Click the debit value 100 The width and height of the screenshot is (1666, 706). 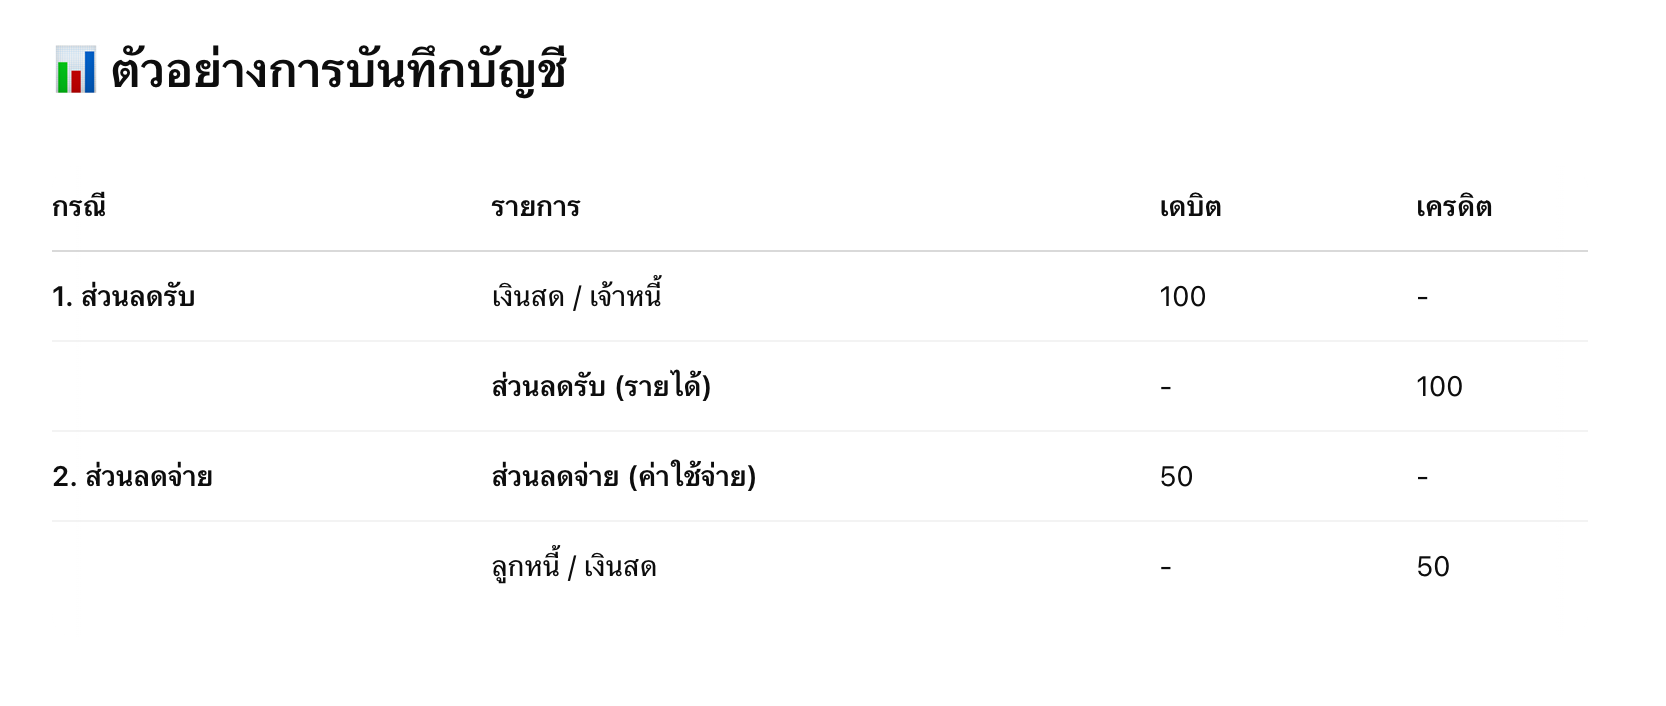tap(1183, 297)
